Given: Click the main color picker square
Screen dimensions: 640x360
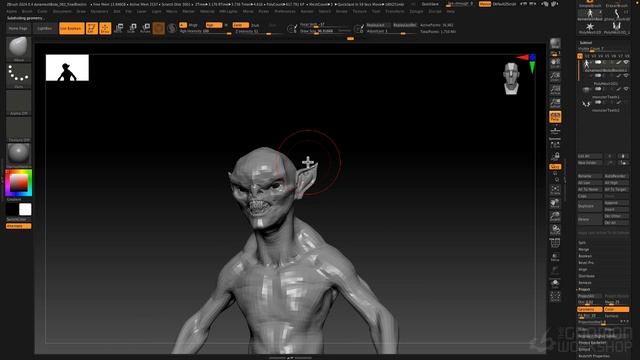Looking at the screenshot, I should click(x=18, y=183).
